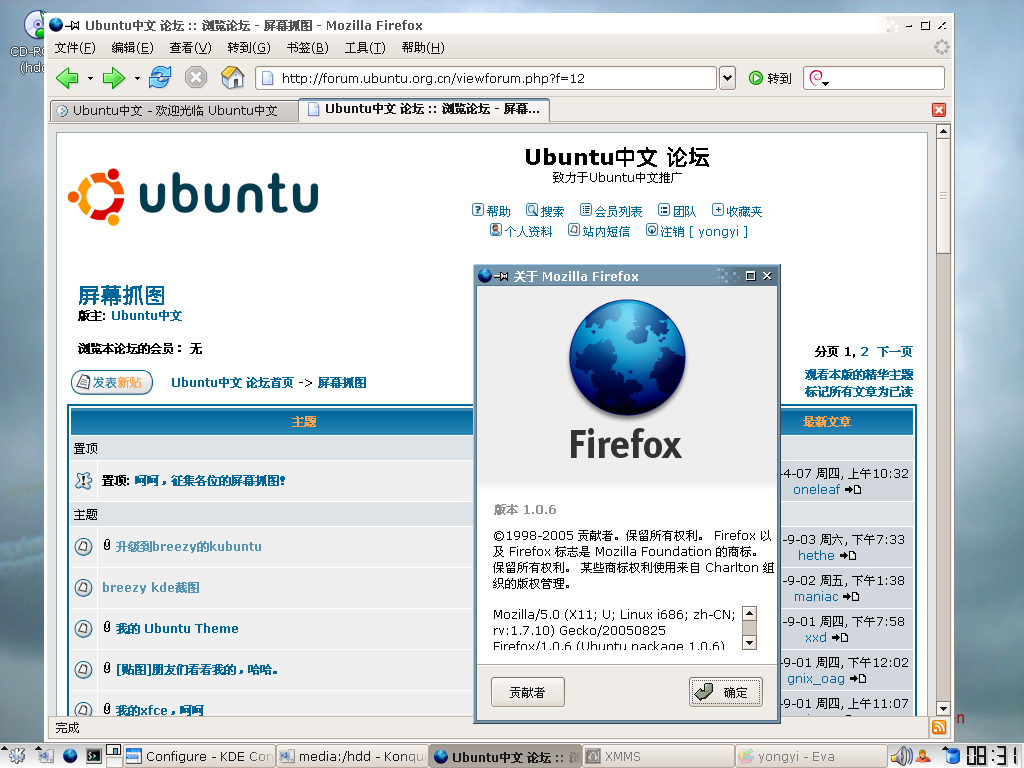Open user maniac's profile
Image resolution: width=1024 pixels, height=768 pixels.
(816, 597)
